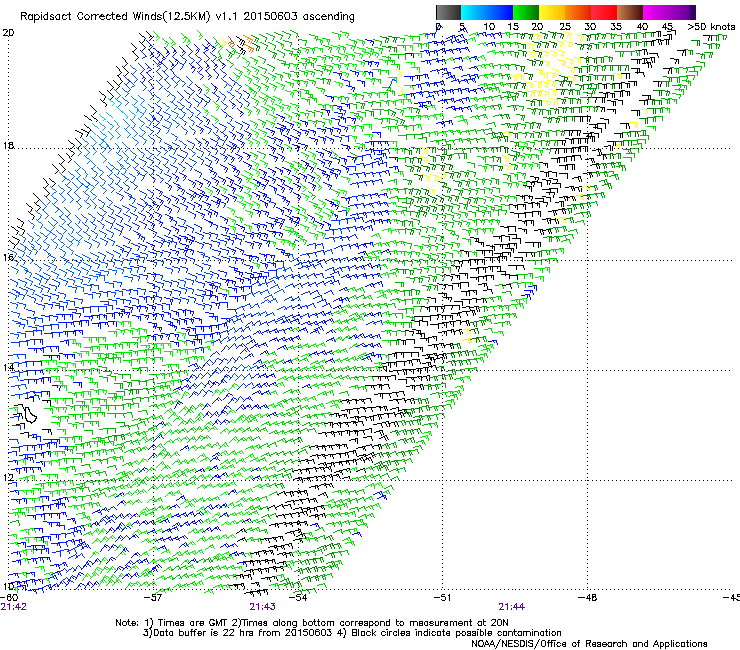Click the longitude label '-60'
740x650 pixels.
[x=9, y=597]
